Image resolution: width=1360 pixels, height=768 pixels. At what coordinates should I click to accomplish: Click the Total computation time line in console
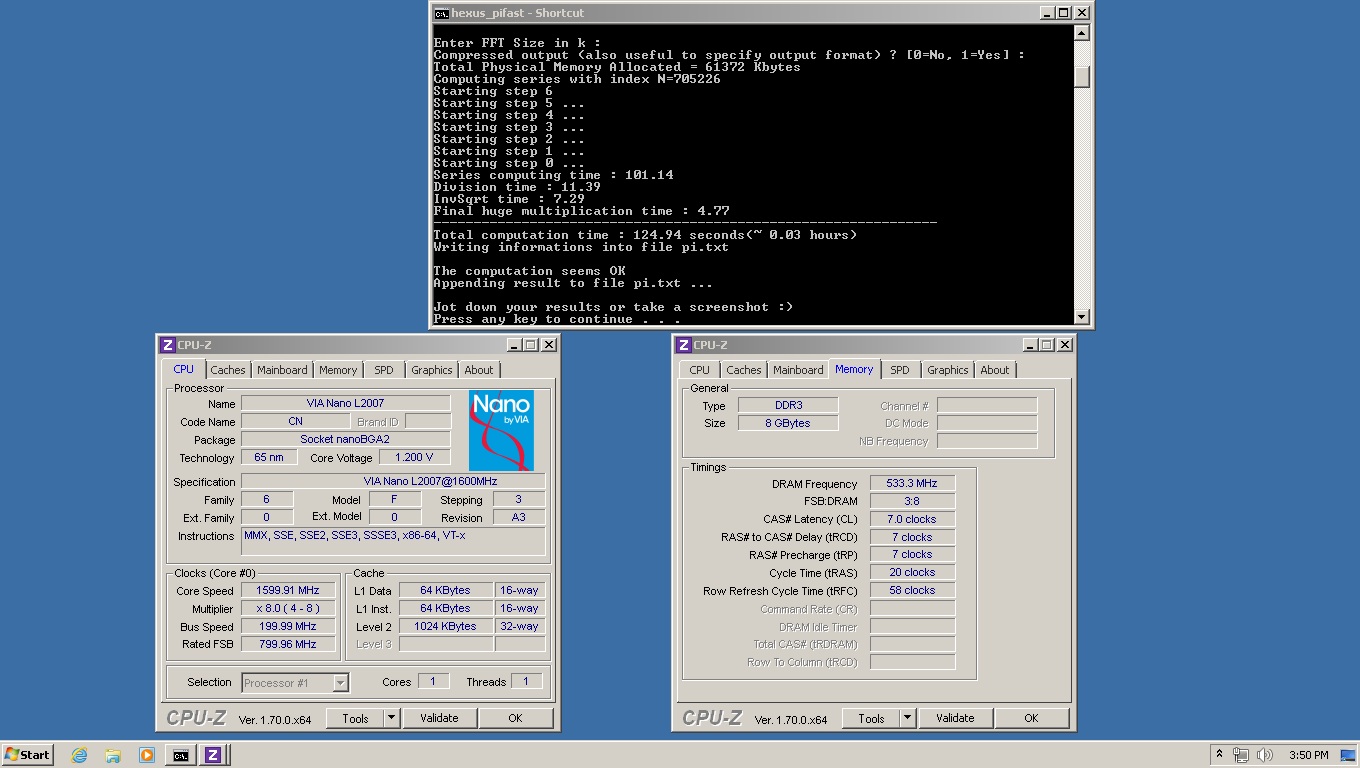coord(645,235)
